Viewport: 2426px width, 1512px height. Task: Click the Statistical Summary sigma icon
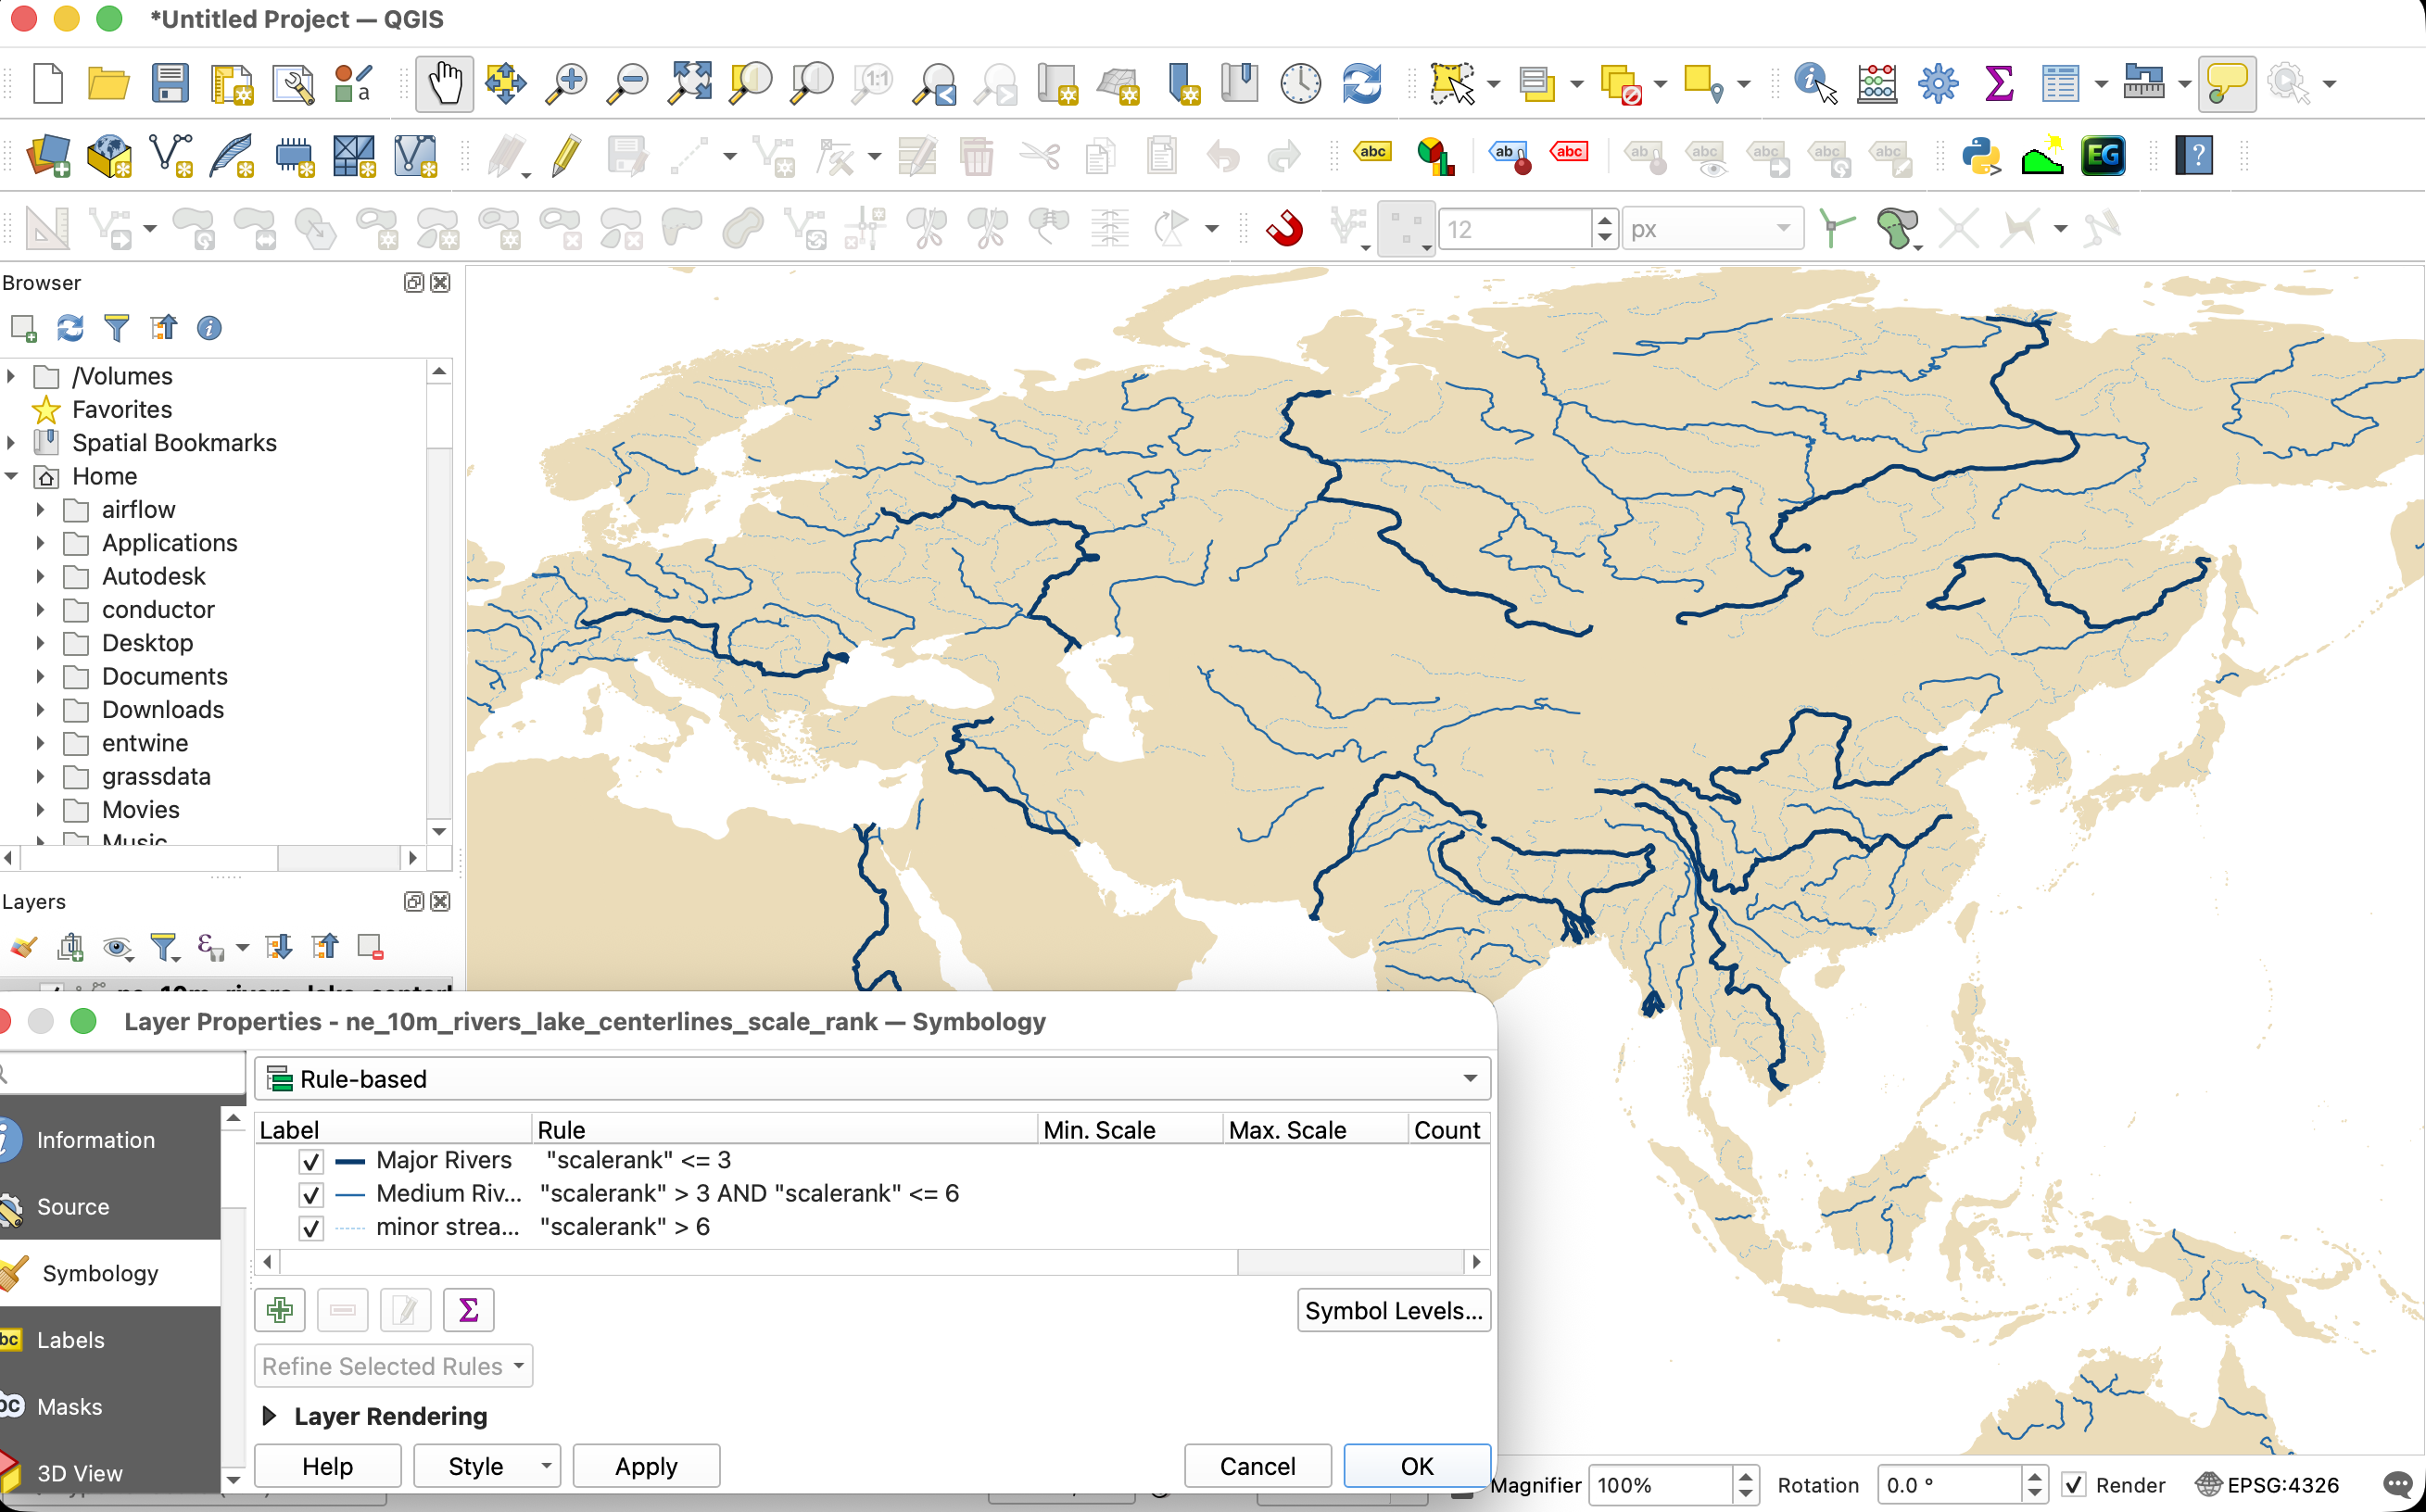[1998, 83]
